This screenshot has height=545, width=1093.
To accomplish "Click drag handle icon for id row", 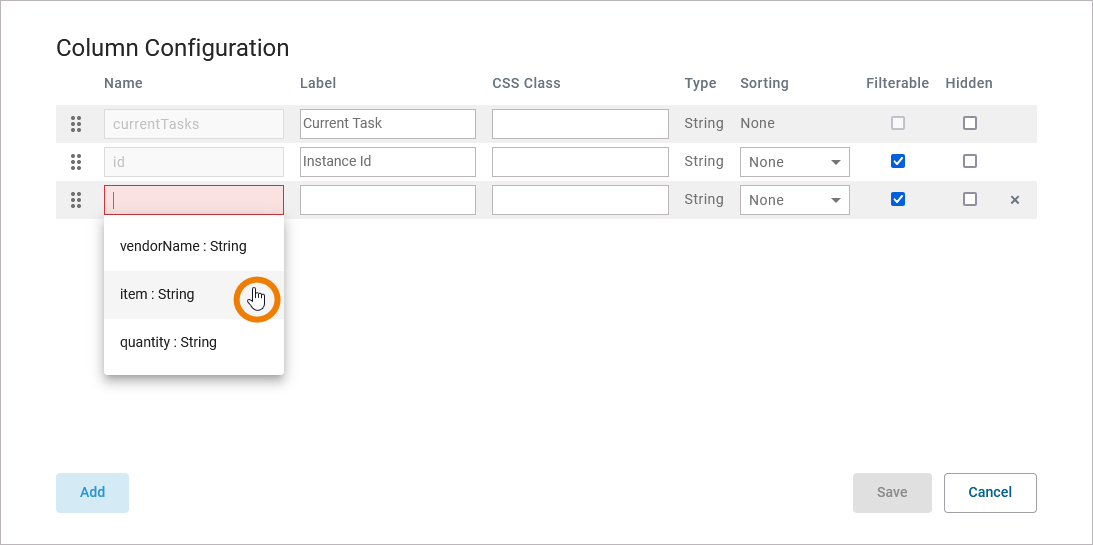I will point(76,162).
